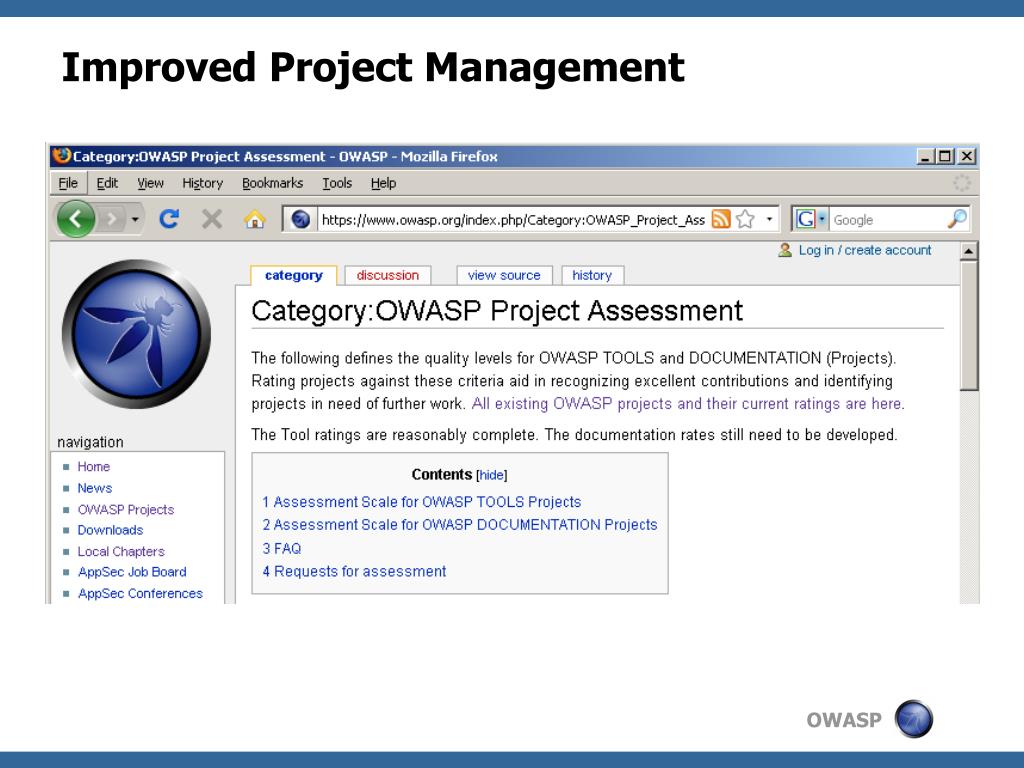Click the URL address field
Screen dimensions: 1024x768
point(513,219)
